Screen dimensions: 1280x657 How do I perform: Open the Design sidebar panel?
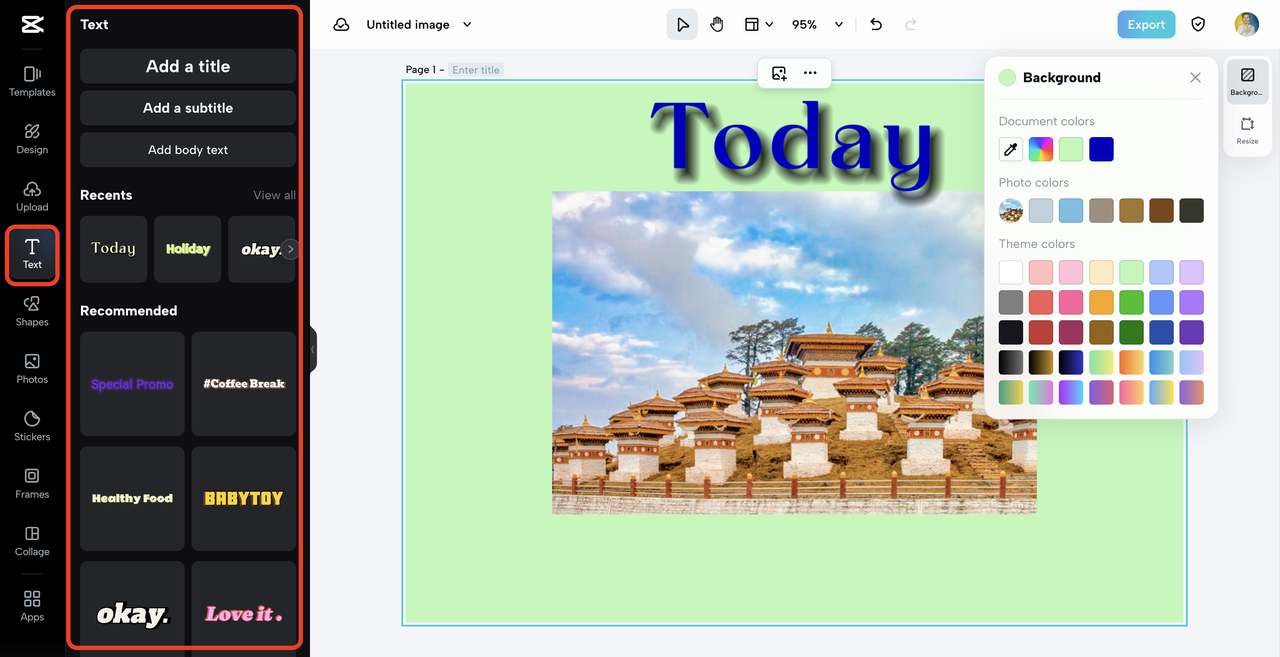pos(32,139)
